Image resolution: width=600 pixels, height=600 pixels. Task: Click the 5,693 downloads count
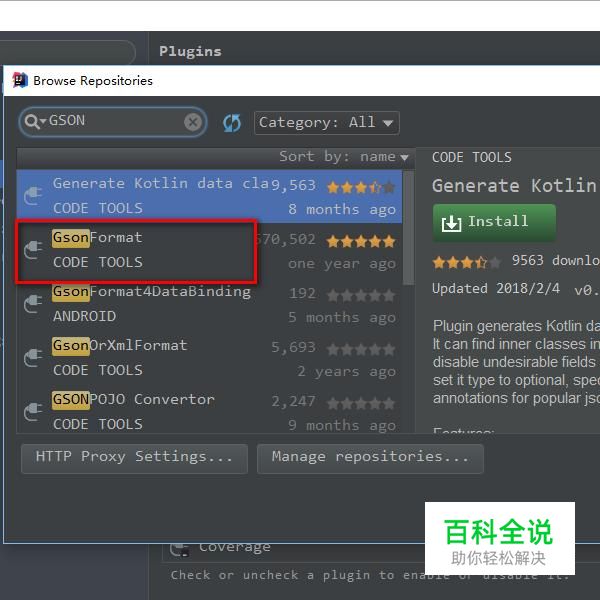pyautogui.click(x=293, y=347)
